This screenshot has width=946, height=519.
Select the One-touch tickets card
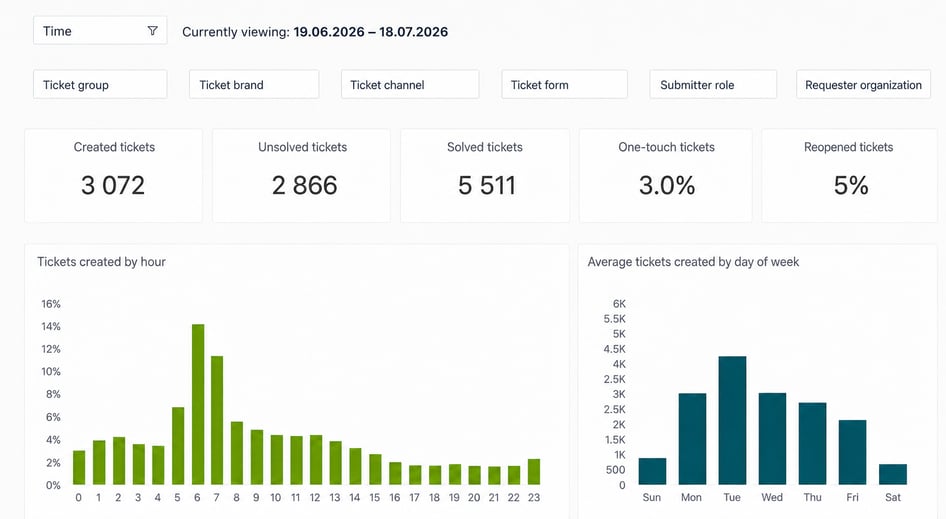(x=666, y=175)
